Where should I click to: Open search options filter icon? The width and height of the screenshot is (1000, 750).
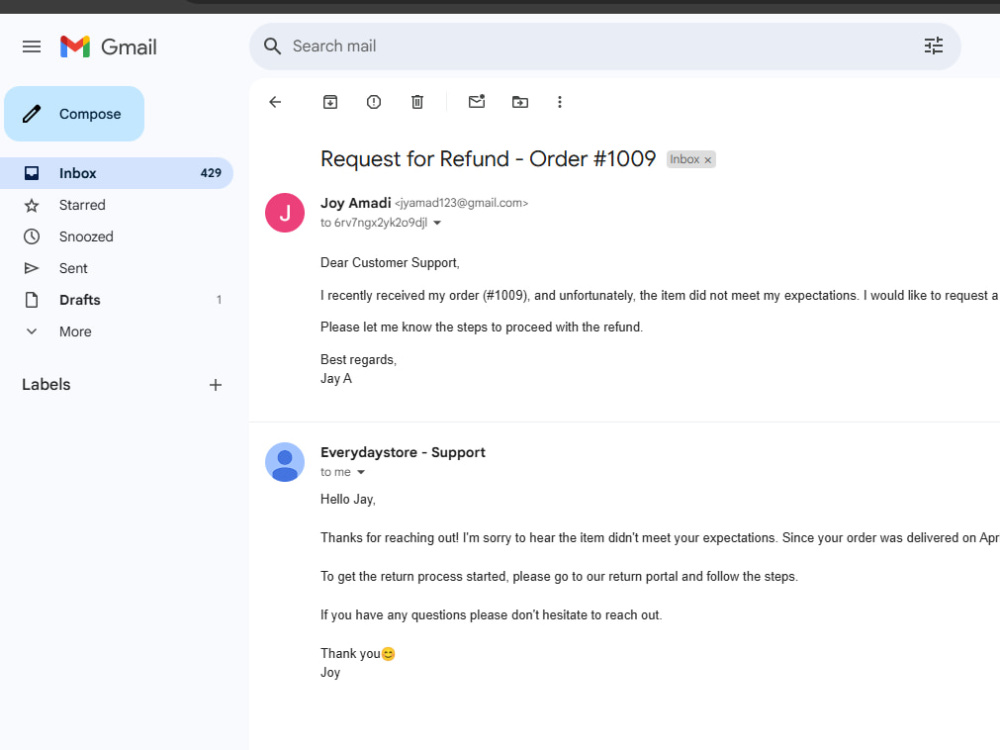click(x=934, y=46)
